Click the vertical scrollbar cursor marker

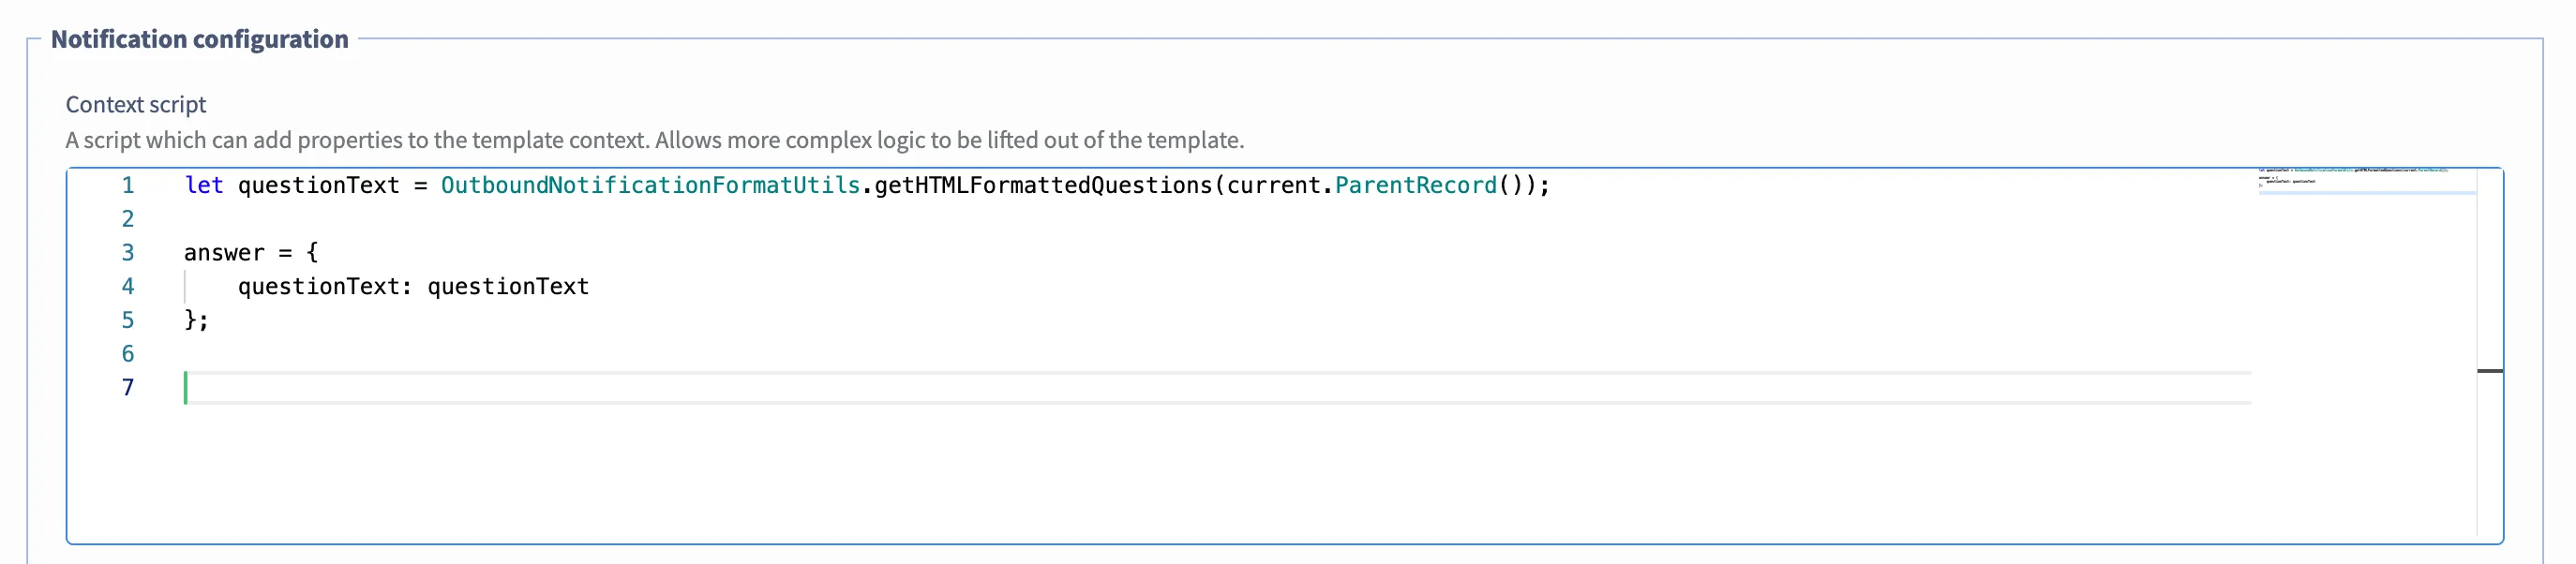(x=2490, y=371)
